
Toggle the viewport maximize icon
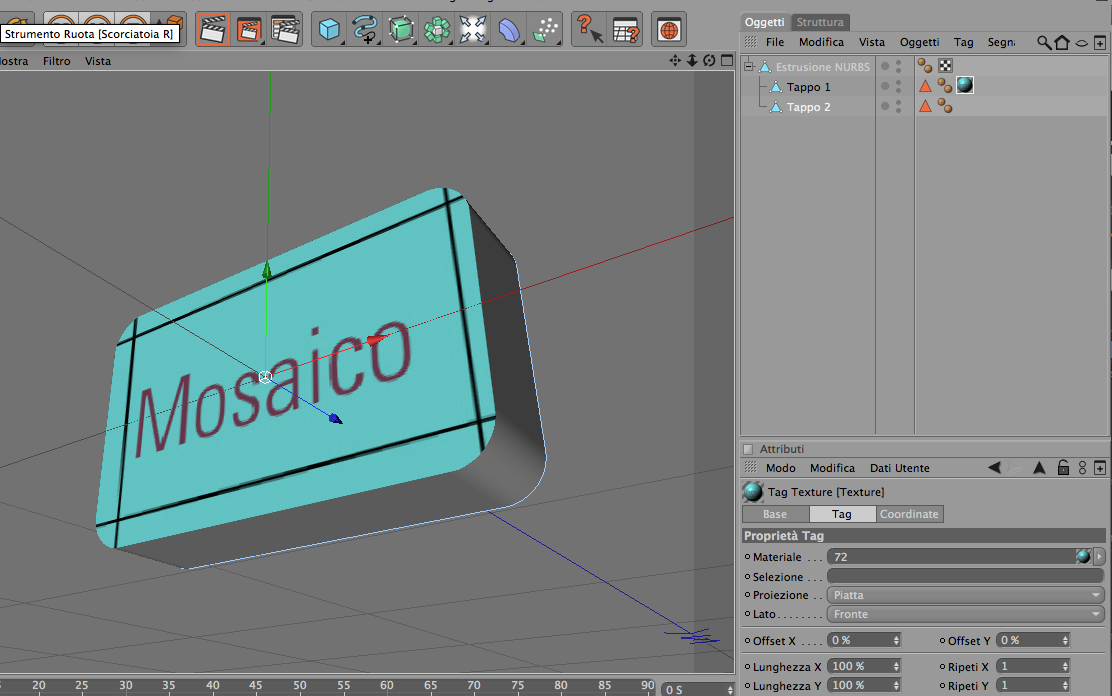727,60
